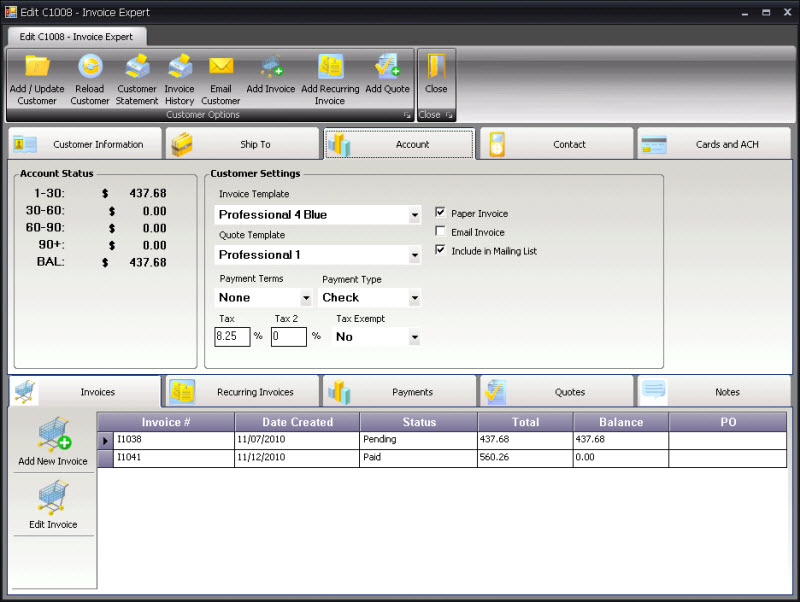Click the Email Customer envelope icon
Screen dimensions: 800x602
221,66
